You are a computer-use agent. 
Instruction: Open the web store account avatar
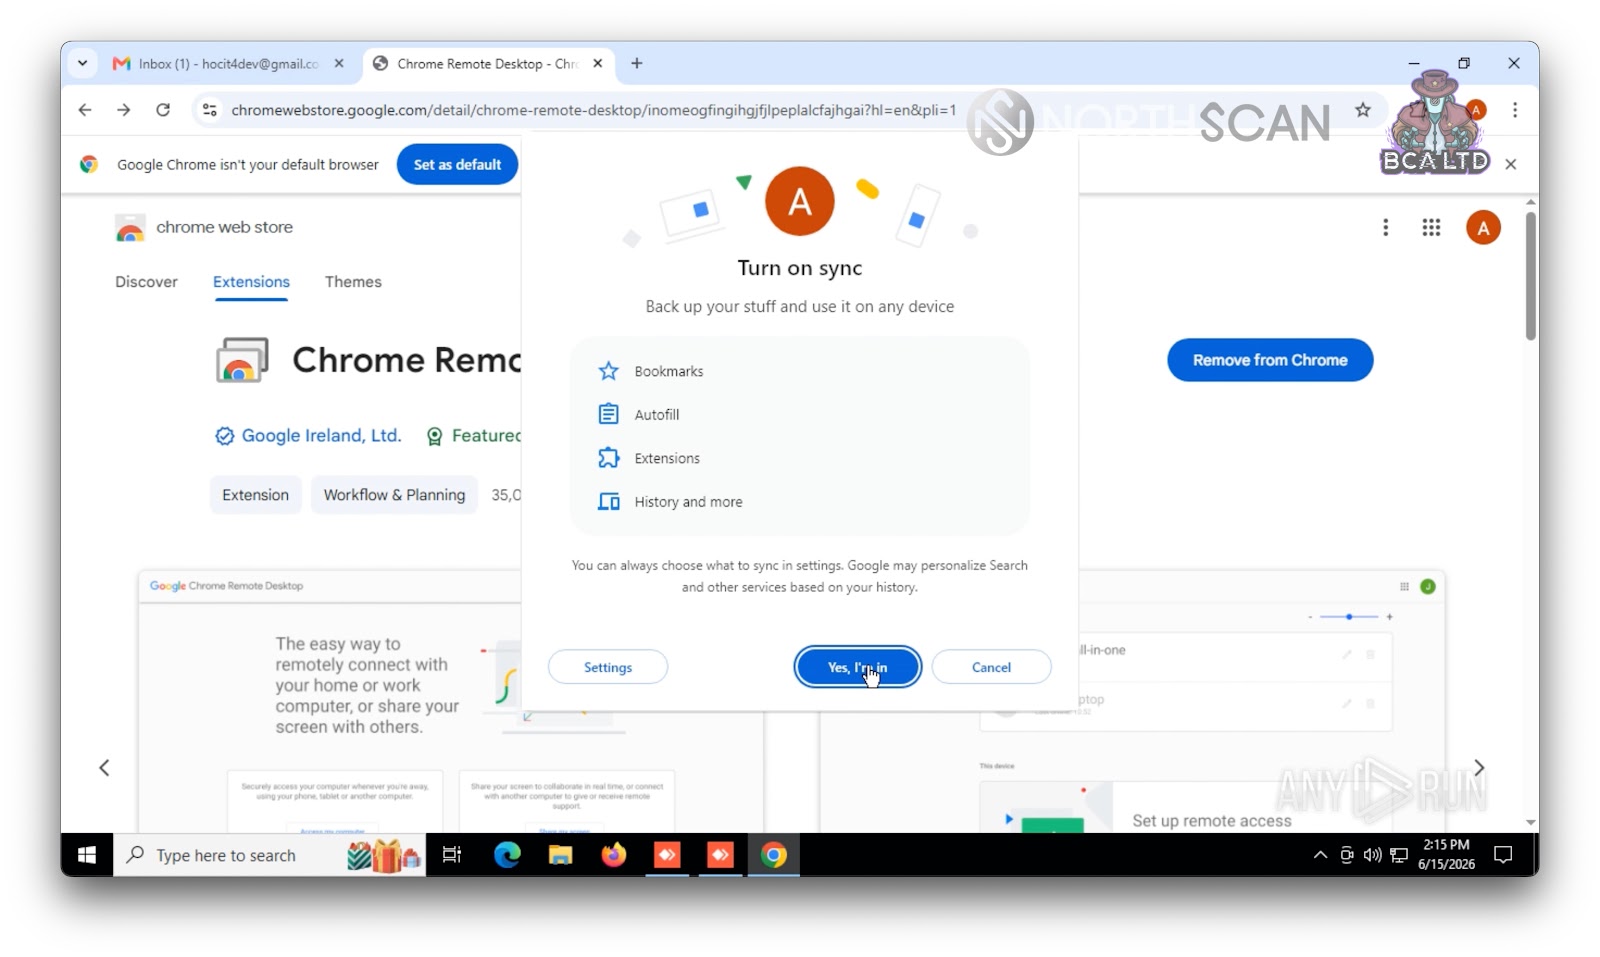(1483, 228)
